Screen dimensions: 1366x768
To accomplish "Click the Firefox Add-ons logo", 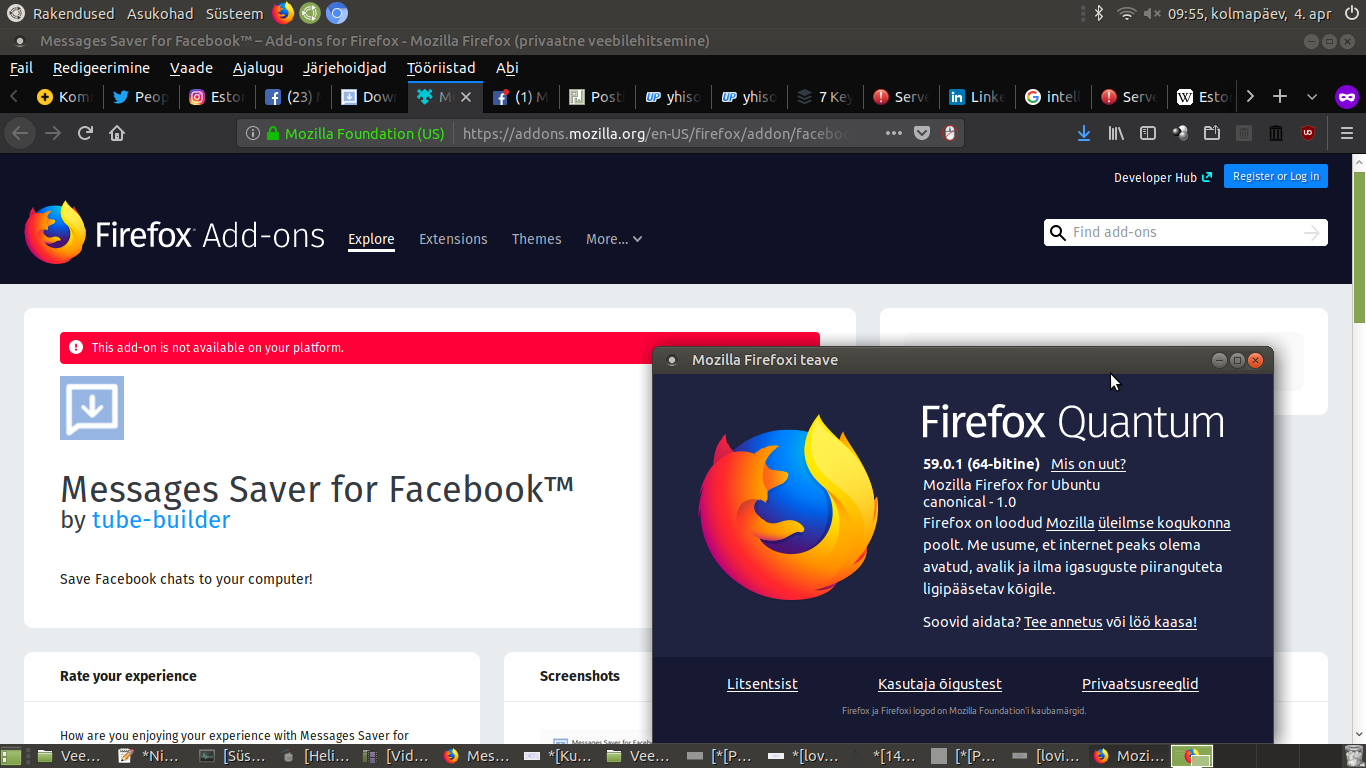I will coord(175,234).
